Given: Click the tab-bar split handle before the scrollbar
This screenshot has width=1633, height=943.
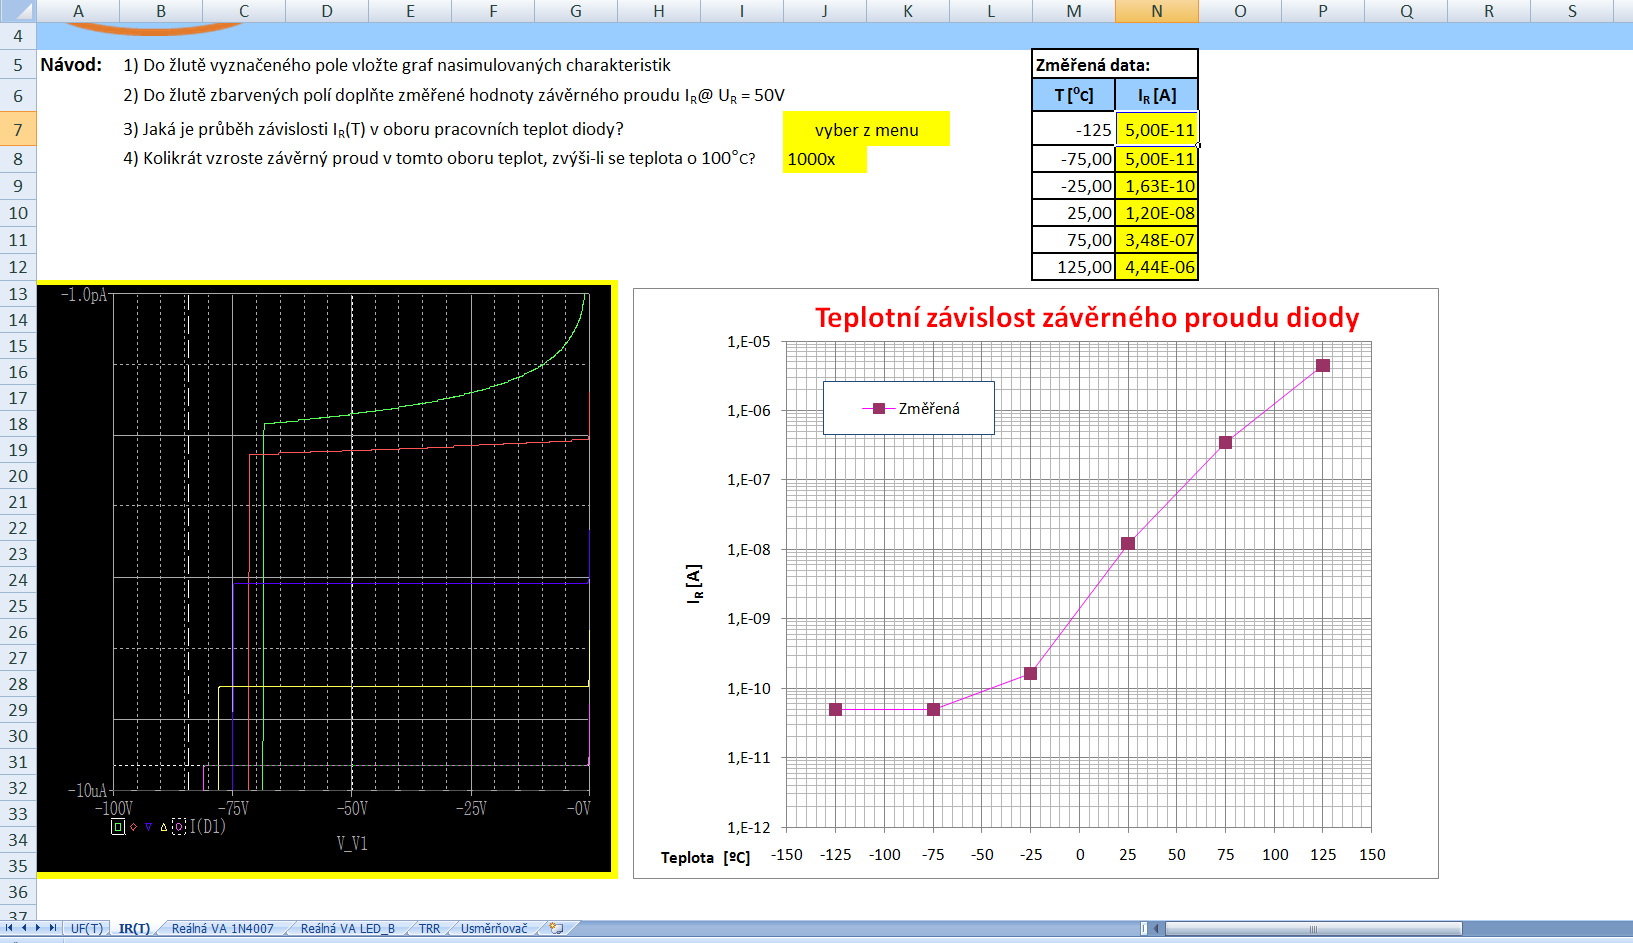Looking at the screenshot, I should click(x=1144, y=928).
